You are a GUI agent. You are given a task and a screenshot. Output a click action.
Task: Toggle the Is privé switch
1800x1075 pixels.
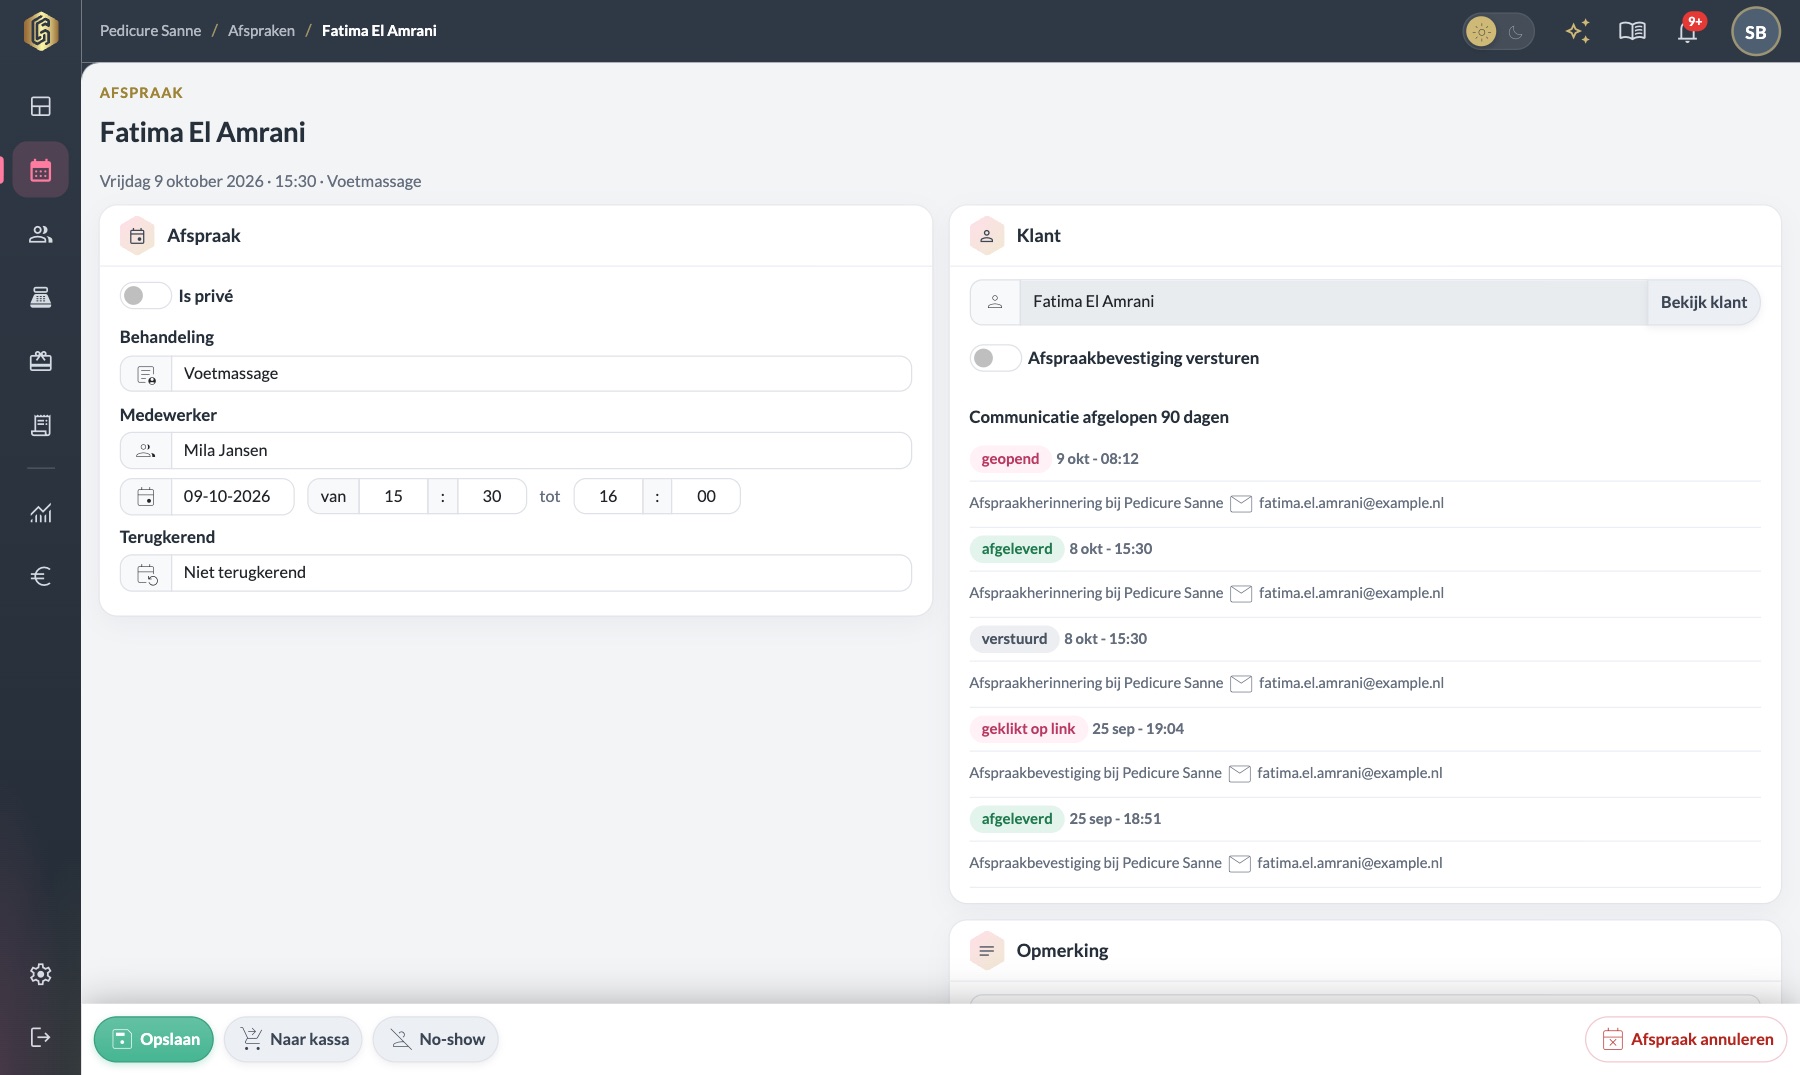click(145, 296)
